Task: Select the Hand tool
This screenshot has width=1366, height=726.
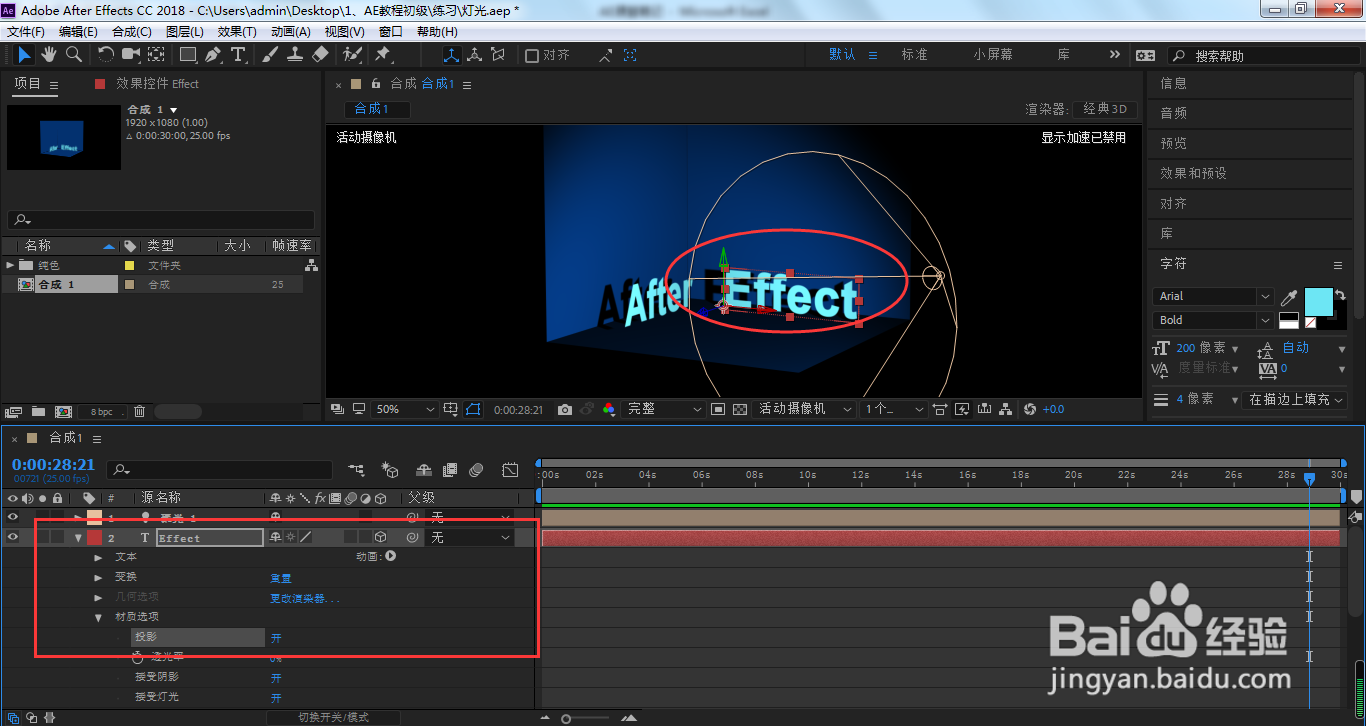Action: click(49, 54)
